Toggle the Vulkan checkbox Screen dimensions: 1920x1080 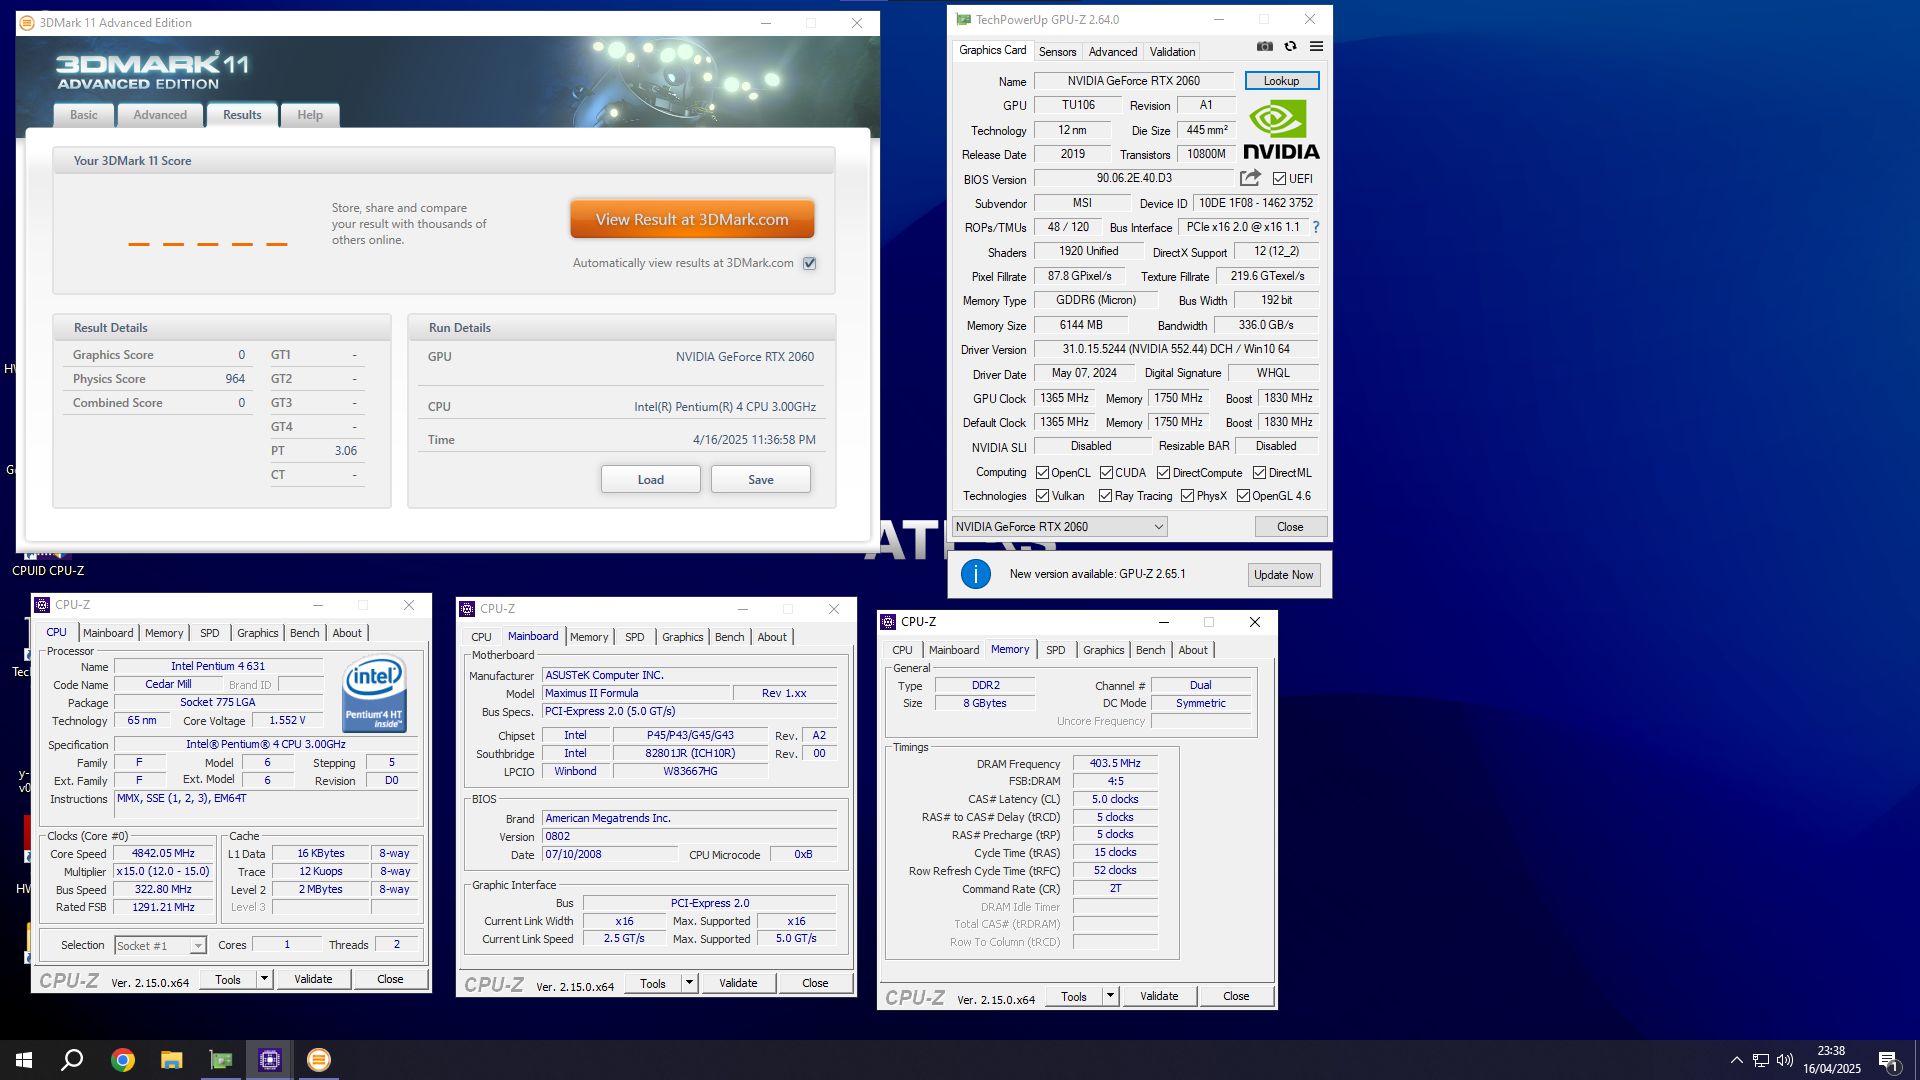tap(1042, 496)
